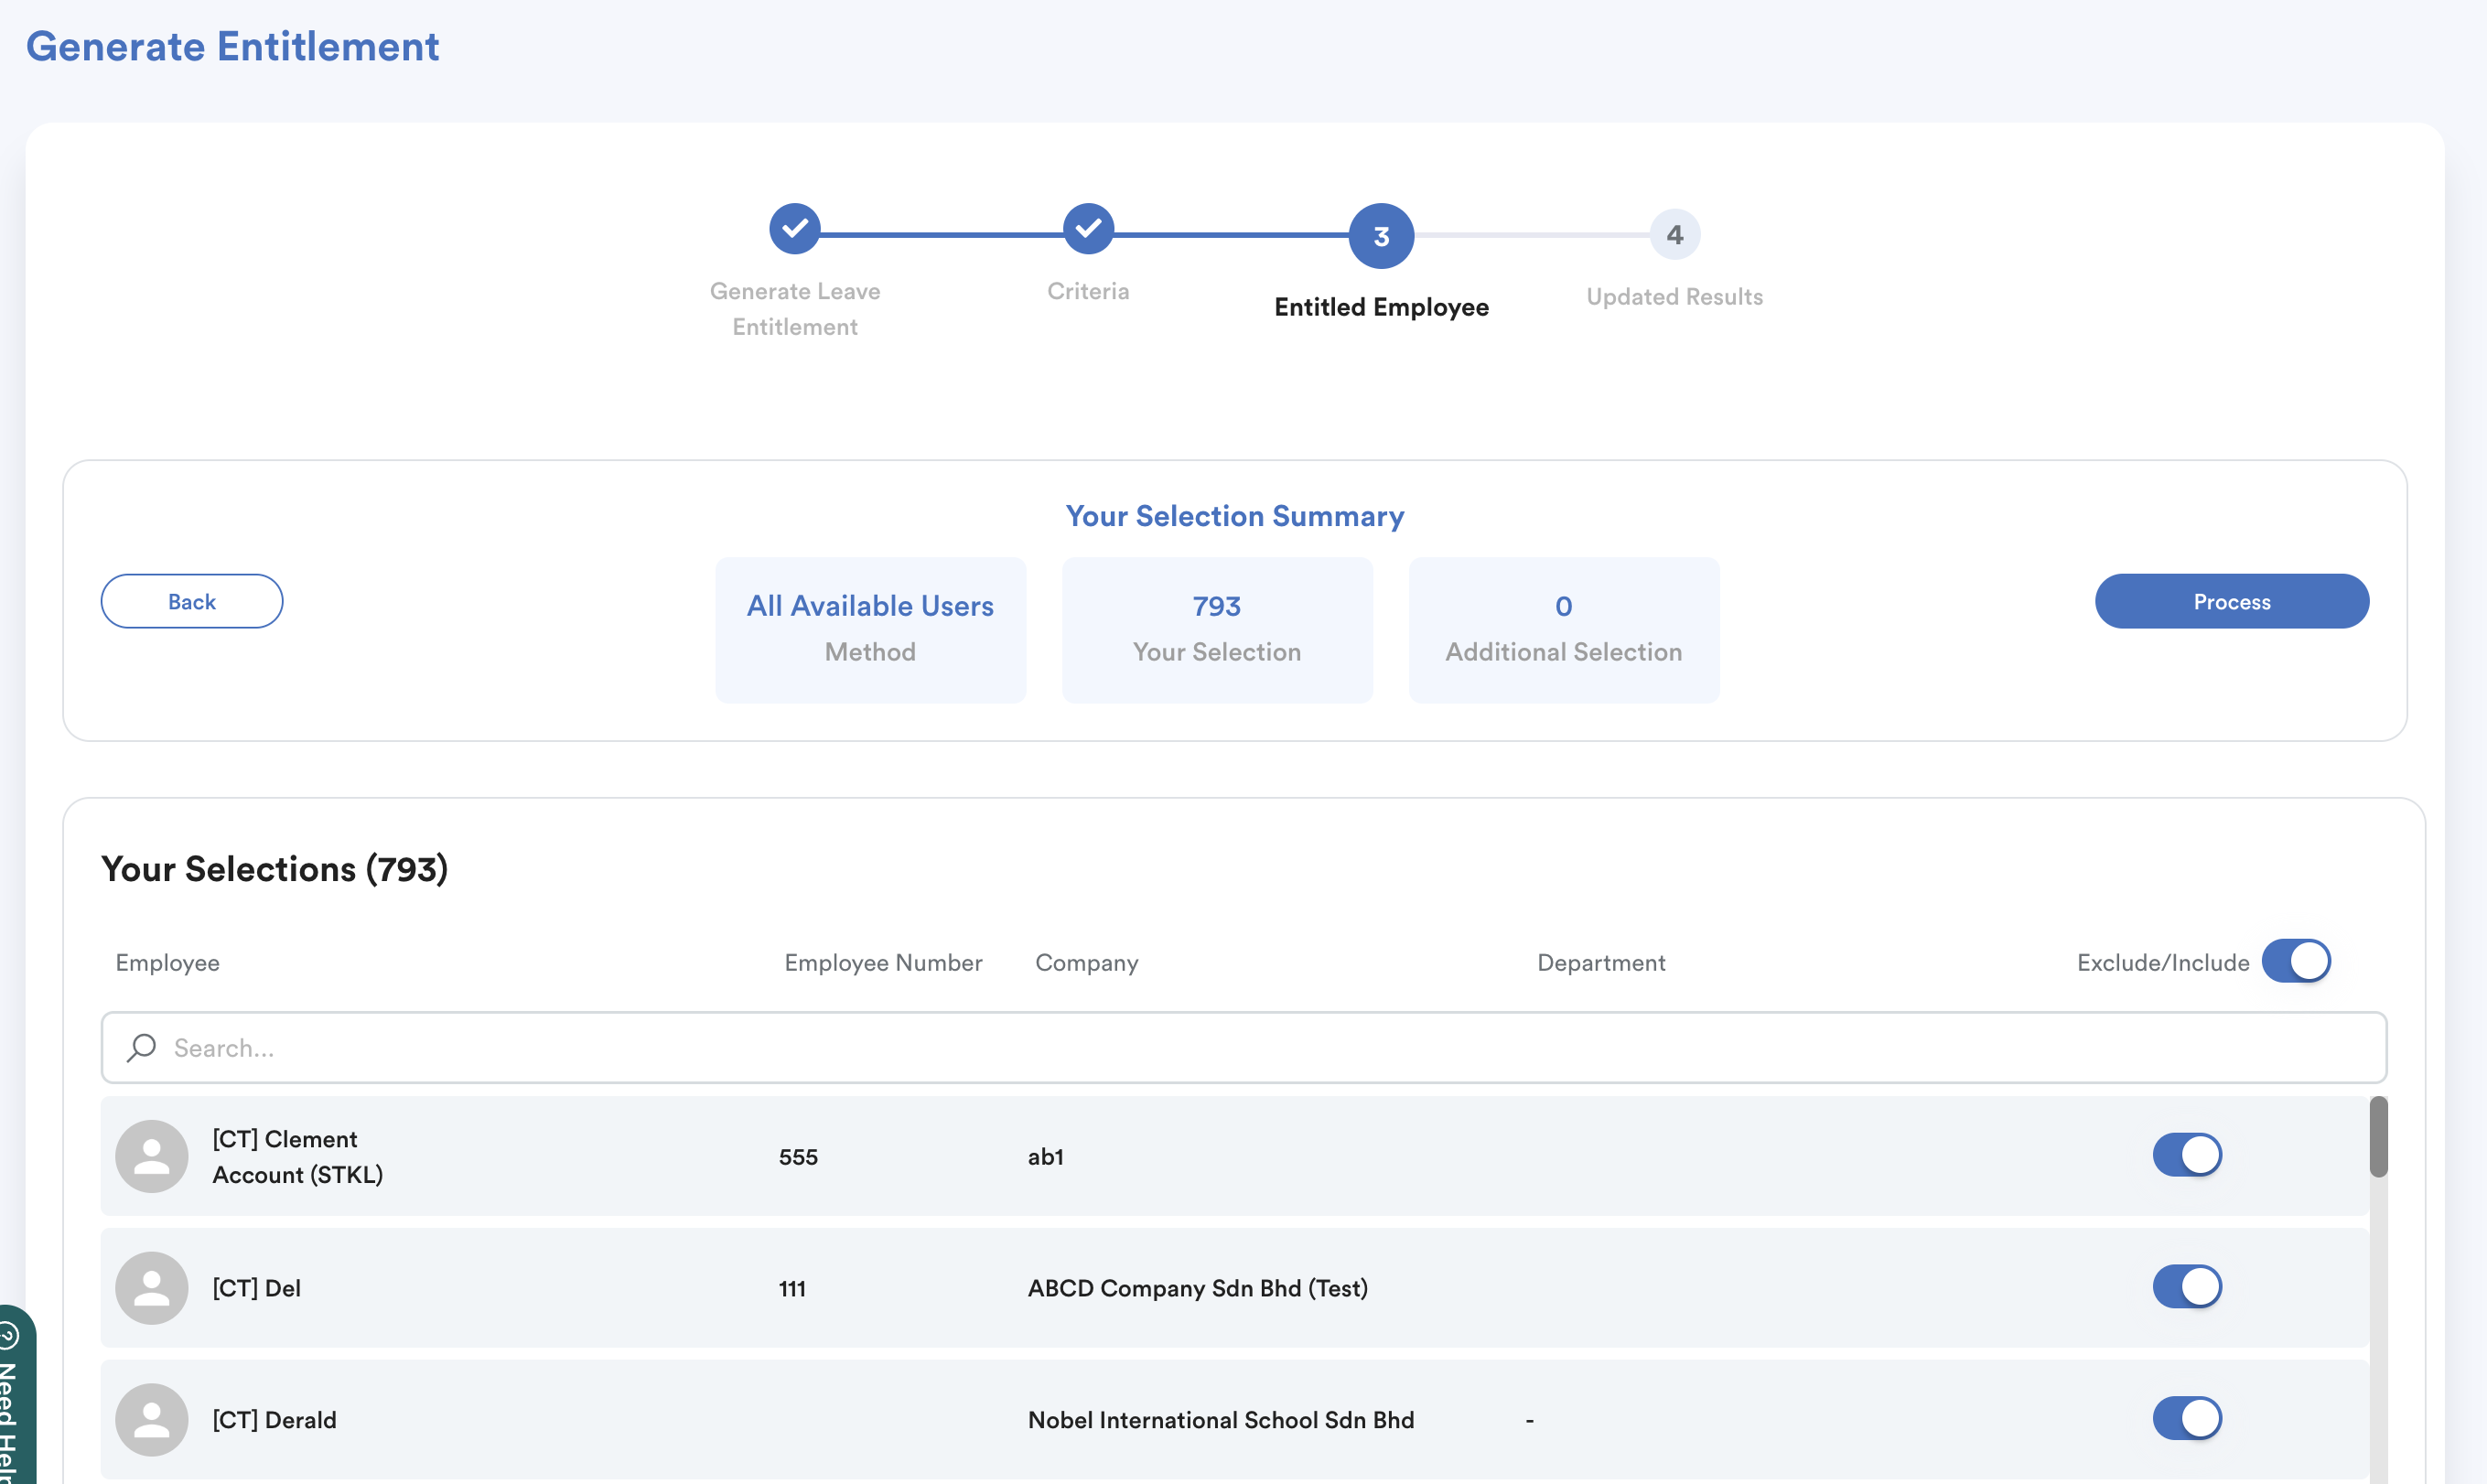The width and height of the screenshot is (2487, 1484).
Task: Toggle the switch for [CT] Derald
Action: pos(2186,1418)
